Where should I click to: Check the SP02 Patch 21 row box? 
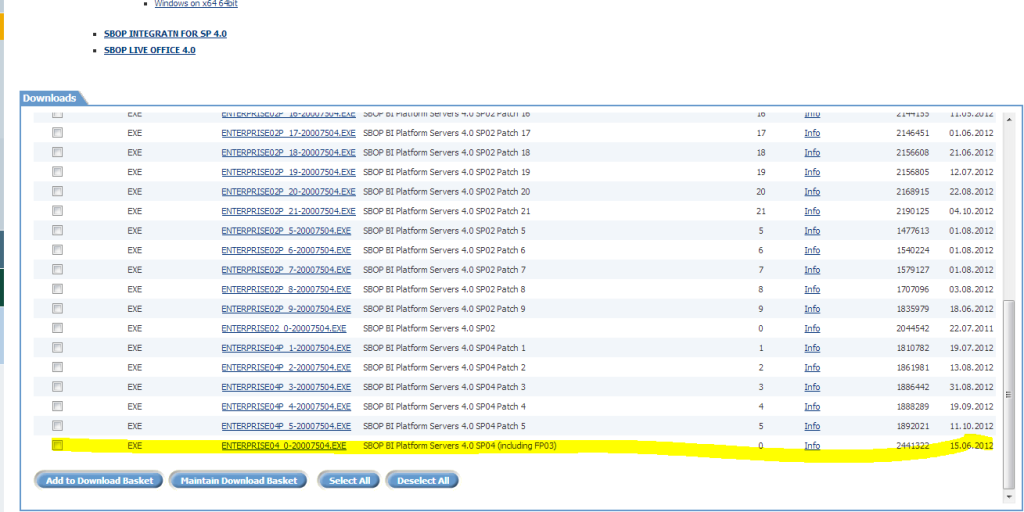57,211
